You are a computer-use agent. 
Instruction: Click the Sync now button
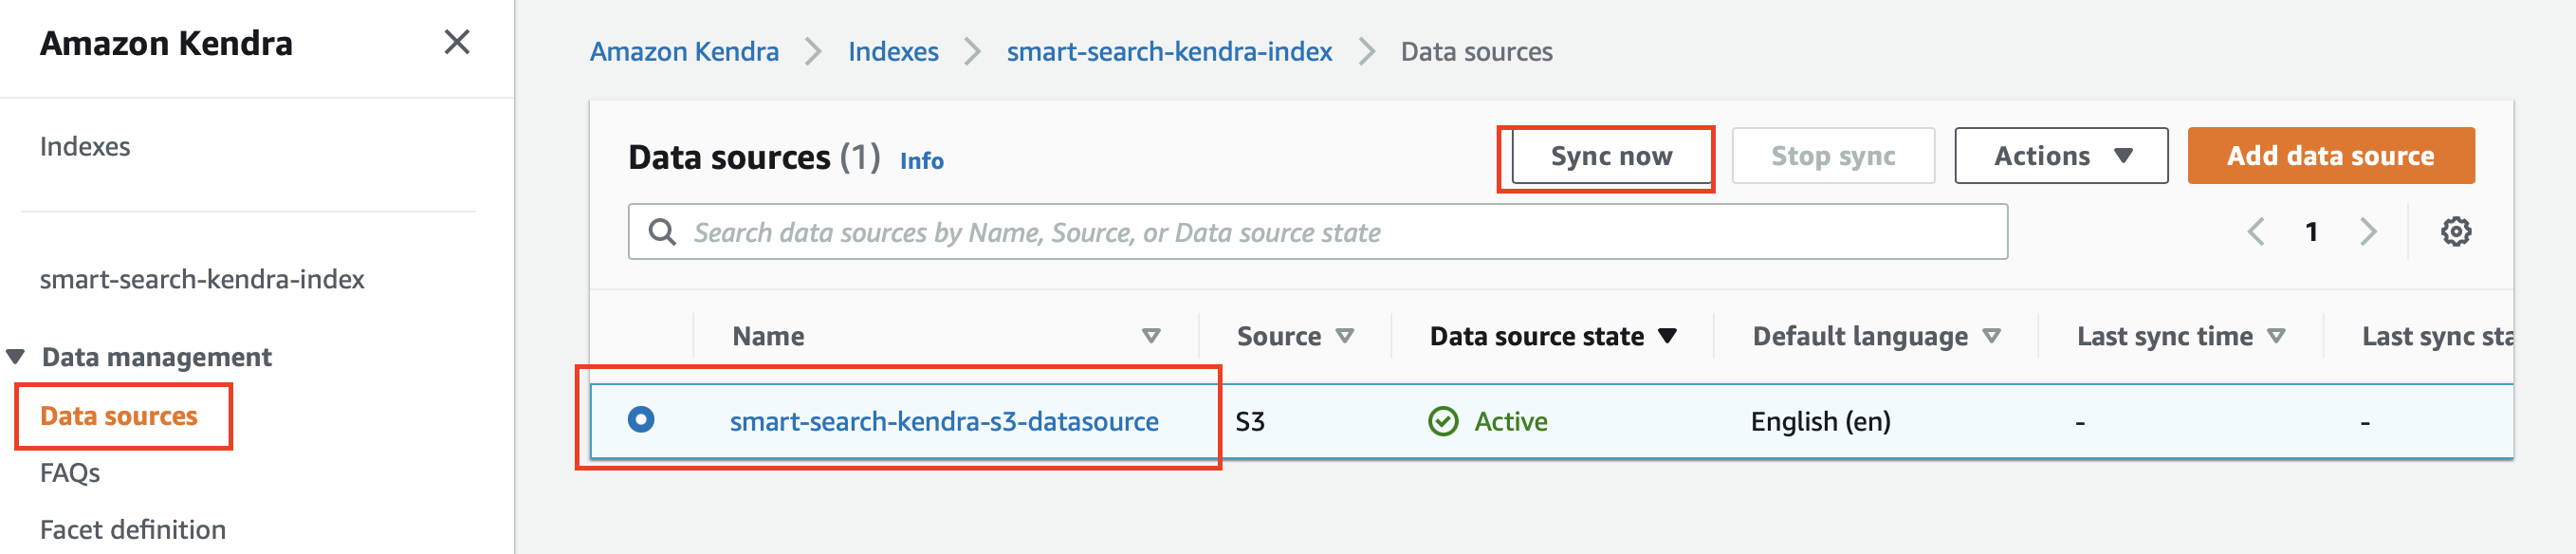[1610, 156]
